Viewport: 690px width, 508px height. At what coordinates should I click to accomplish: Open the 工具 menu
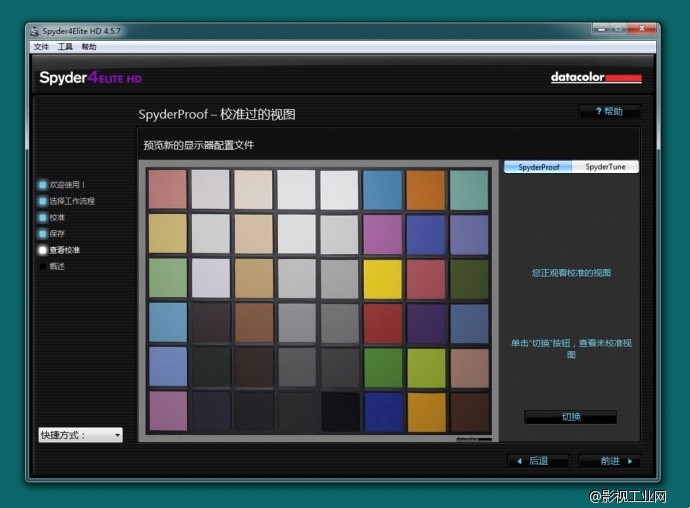(x=65, y=47)
